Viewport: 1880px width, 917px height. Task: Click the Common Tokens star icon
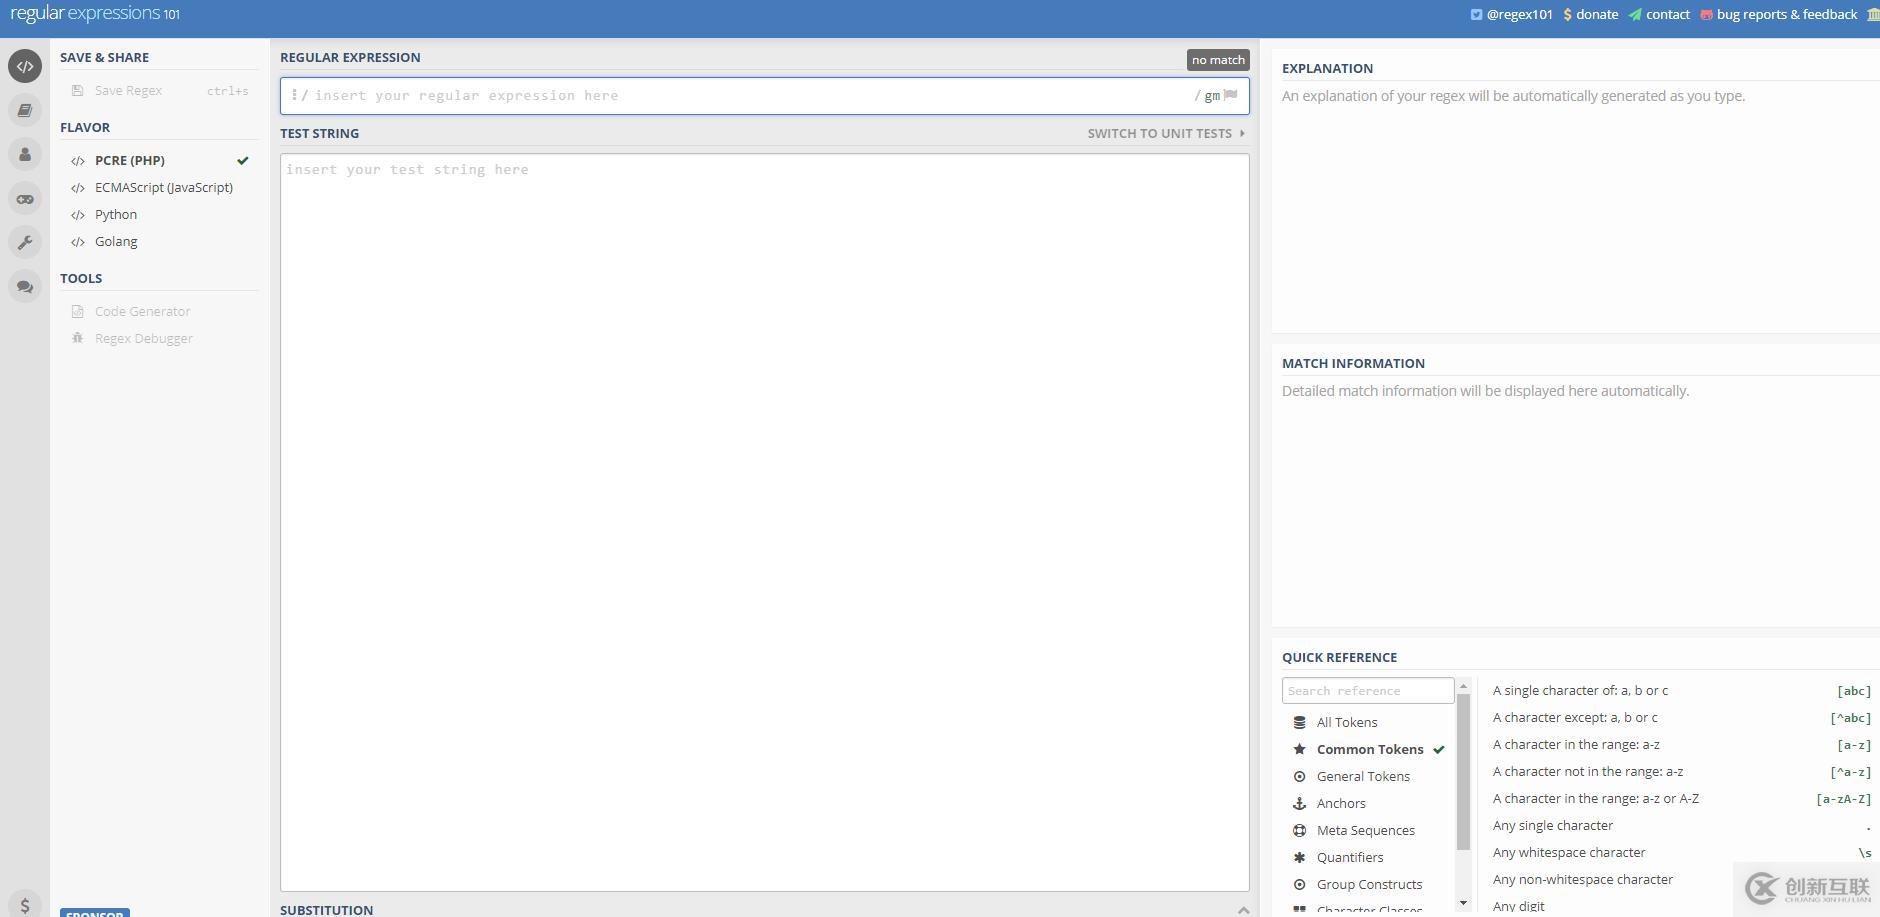[1299, 749]
